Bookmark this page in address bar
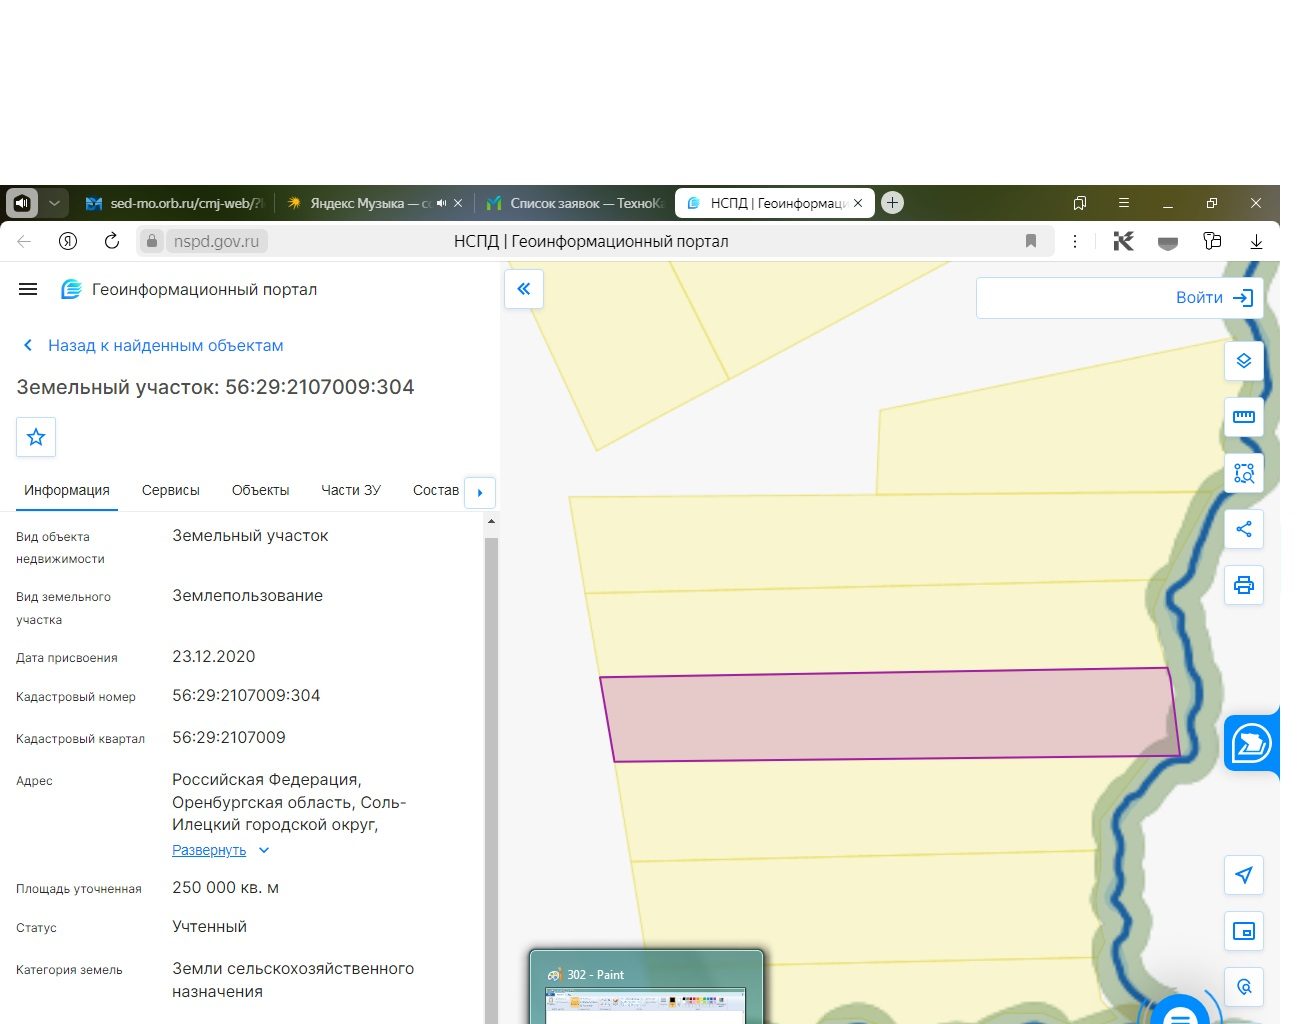Screen dimensions: 1314x1024 tap(1031, 241)
